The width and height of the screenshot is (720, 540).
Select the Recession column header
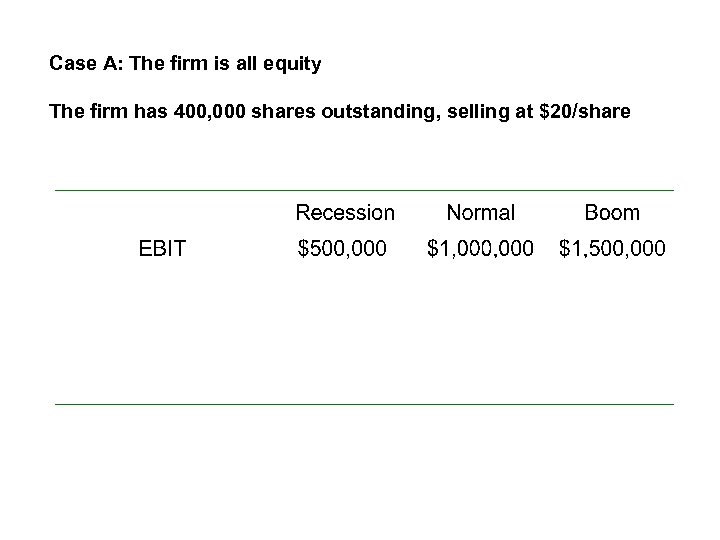[345, 213]
